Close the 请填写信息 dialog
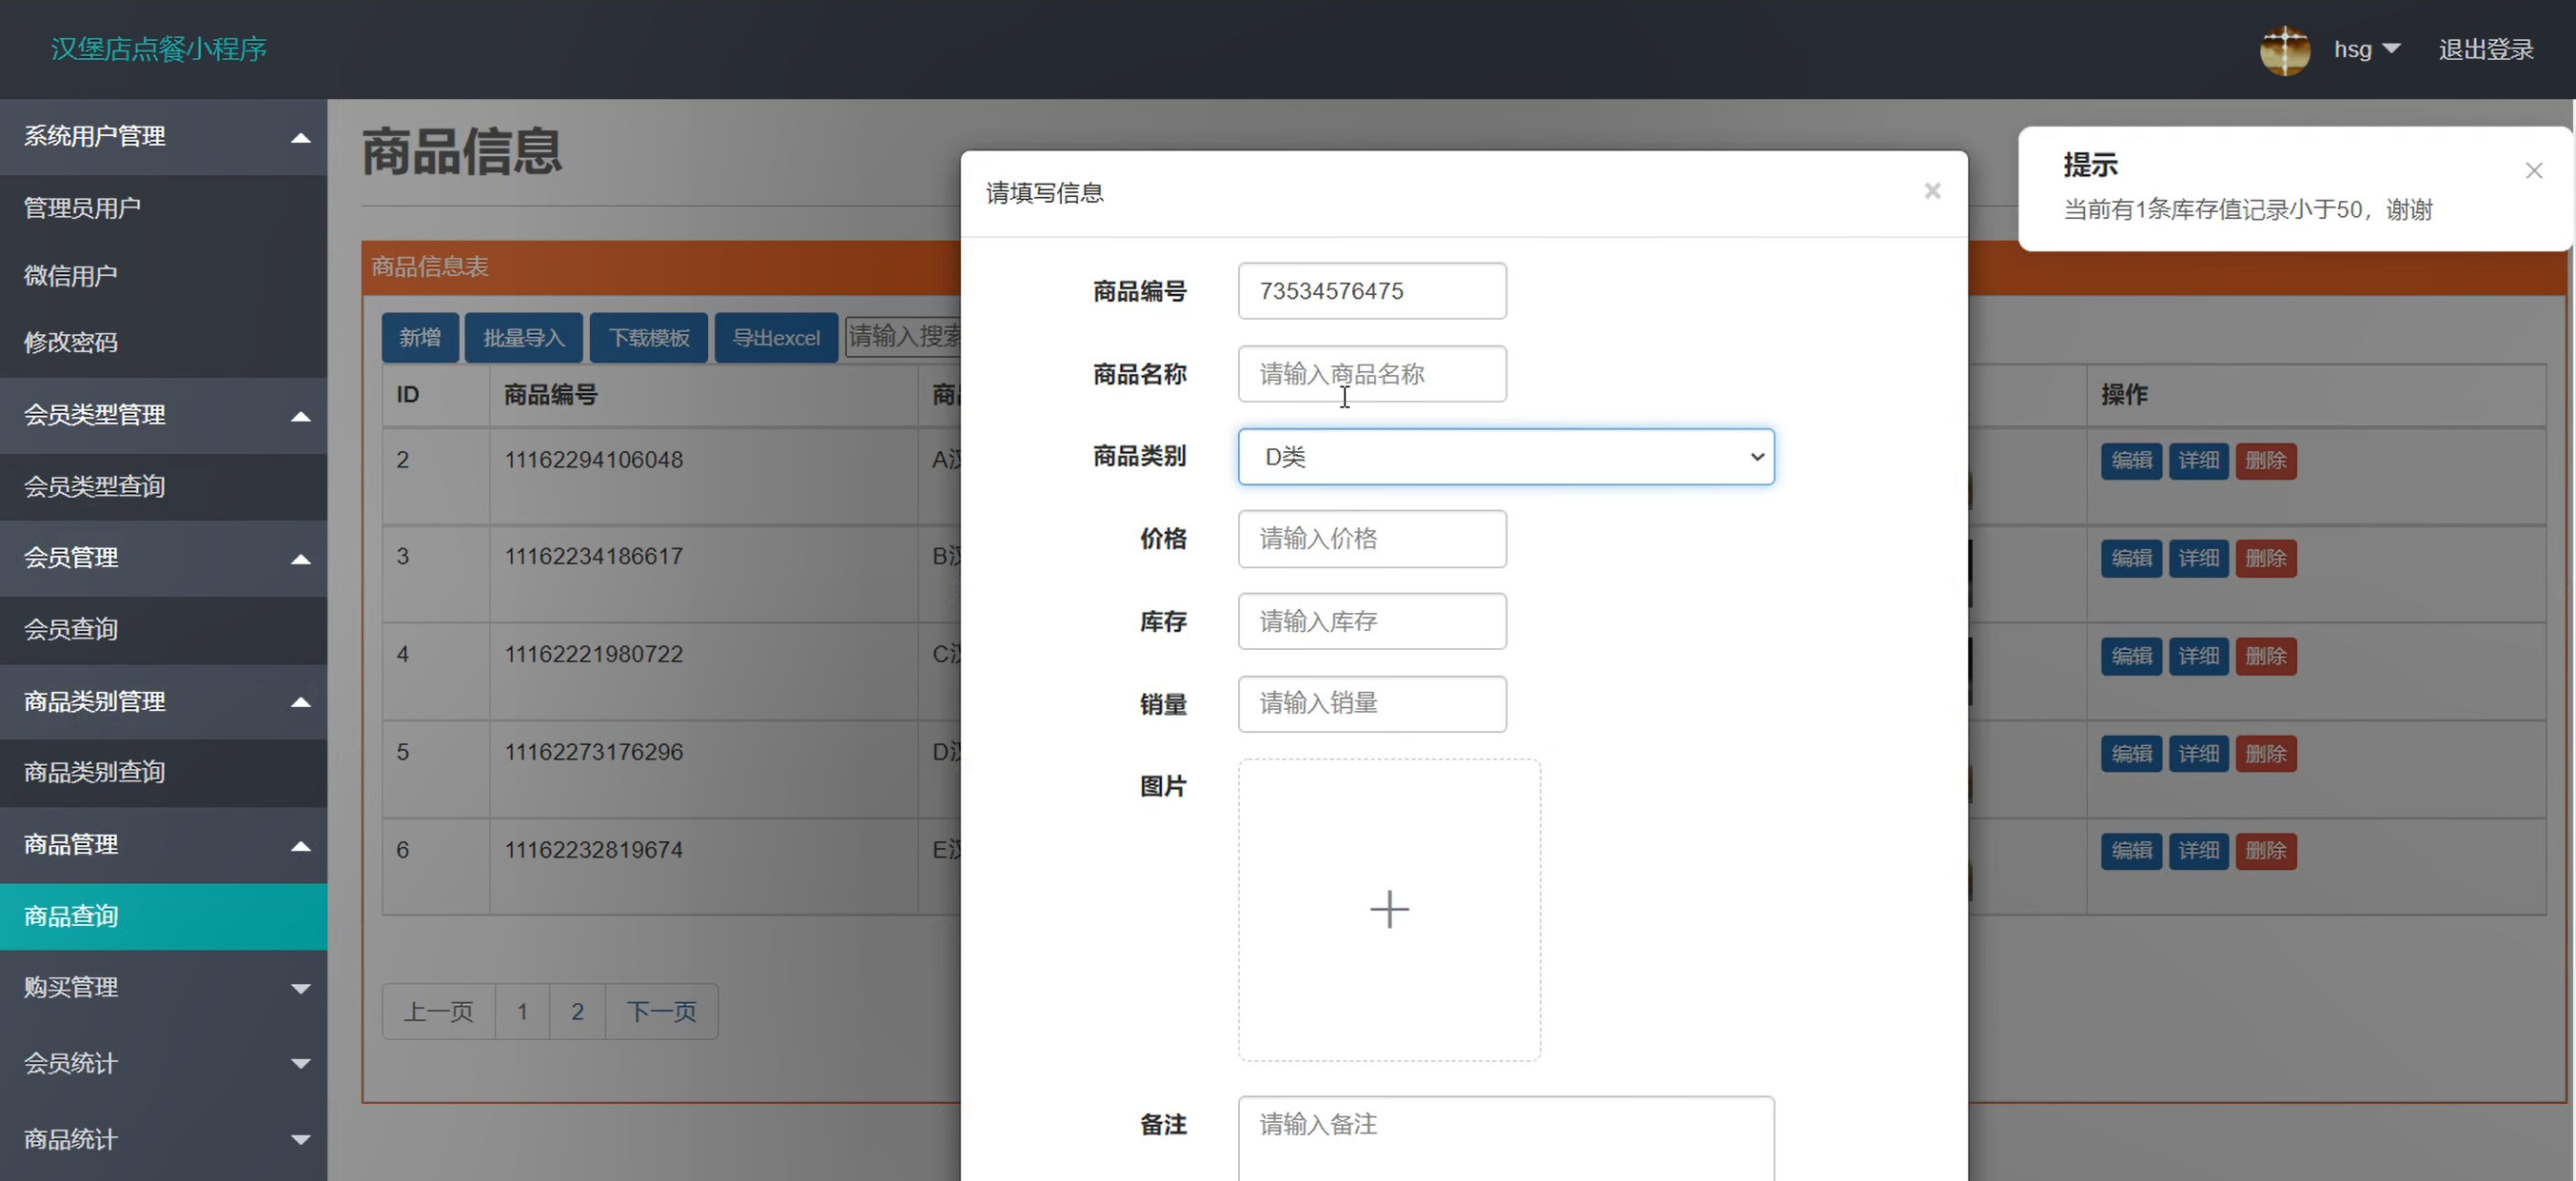Image resolution: width=2576 pixels, height=1181 pixels. [1932, 191]
